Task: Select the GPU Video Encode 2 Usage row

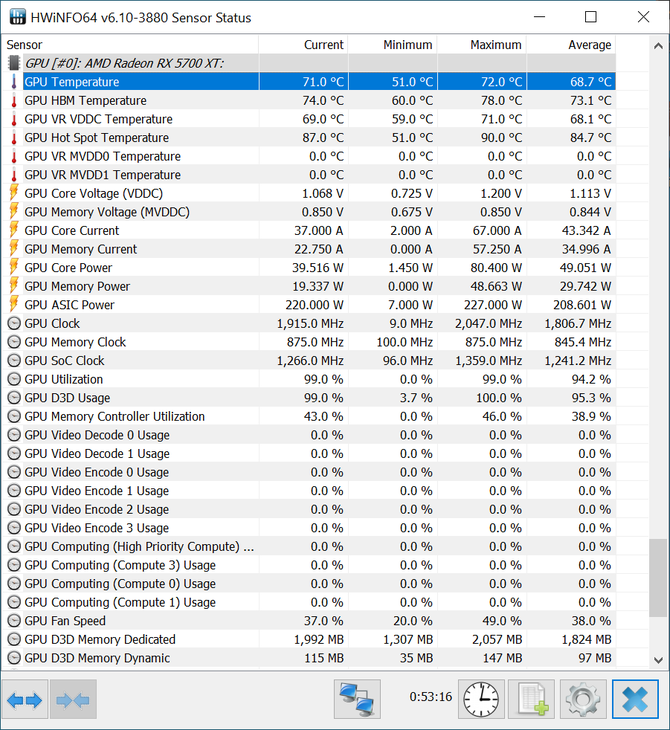Action: click(x=309, y=509)
